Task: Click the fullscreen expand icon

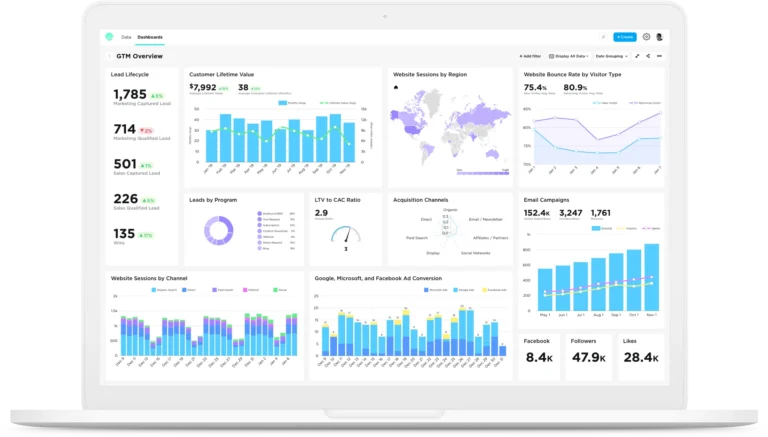Action: [637, 56]
